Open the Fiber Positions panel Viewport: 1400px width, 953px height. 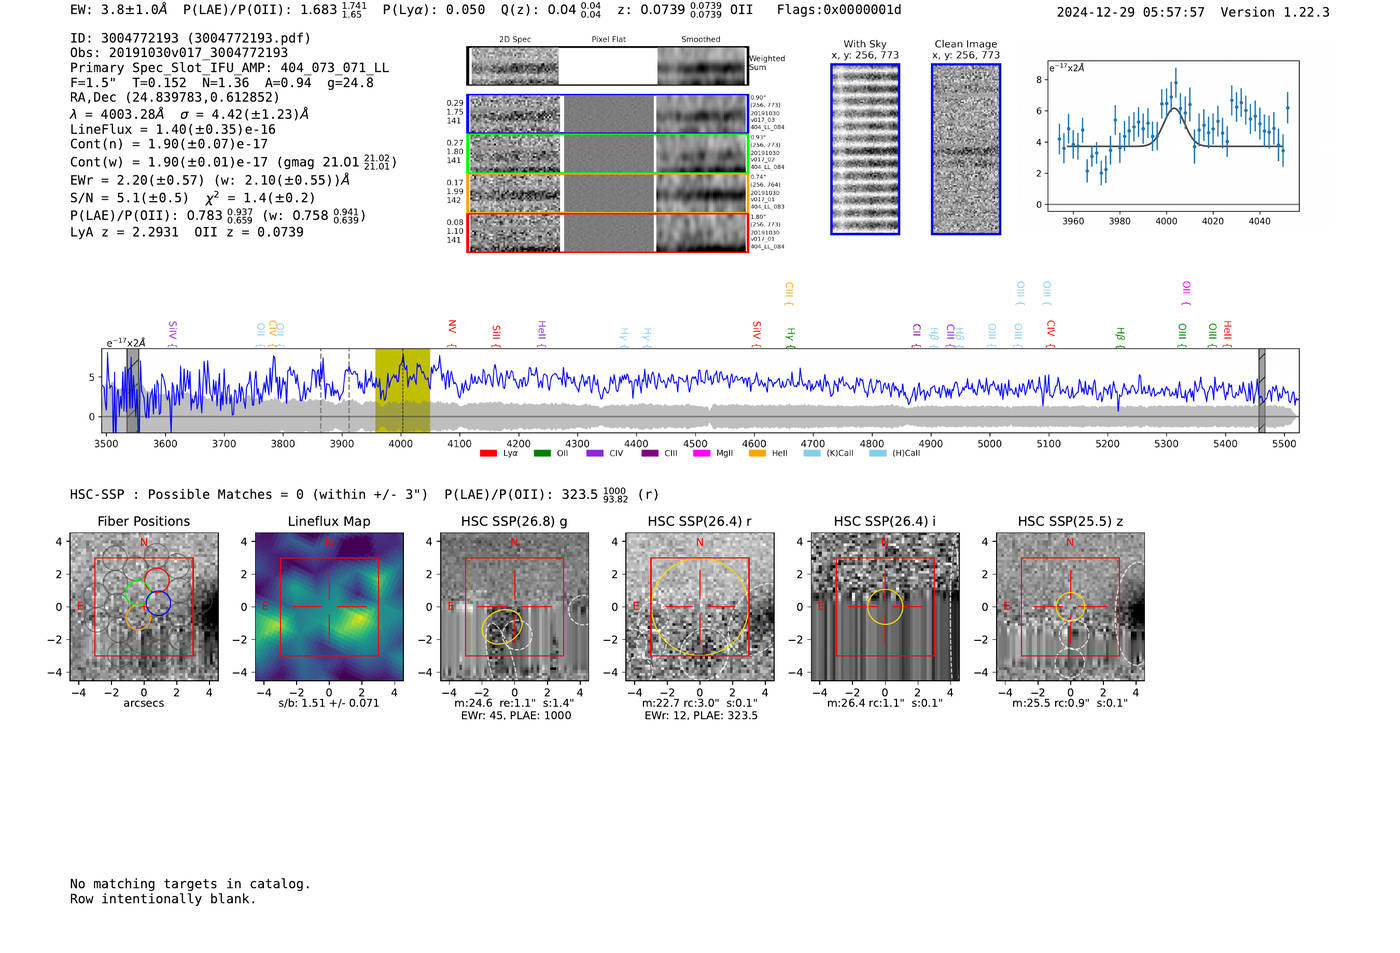pos(144,607)
